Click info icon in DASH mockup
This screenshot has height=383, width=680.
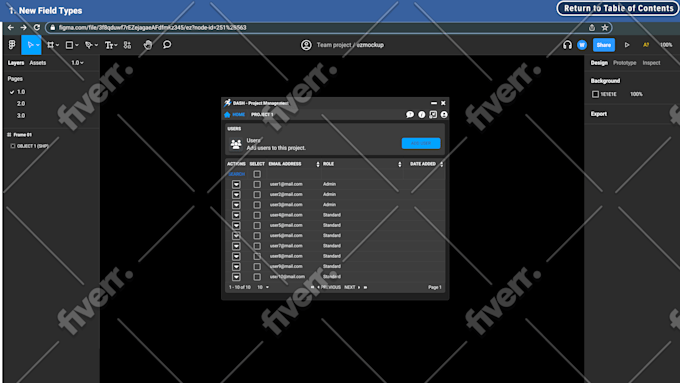coord(422,115)
